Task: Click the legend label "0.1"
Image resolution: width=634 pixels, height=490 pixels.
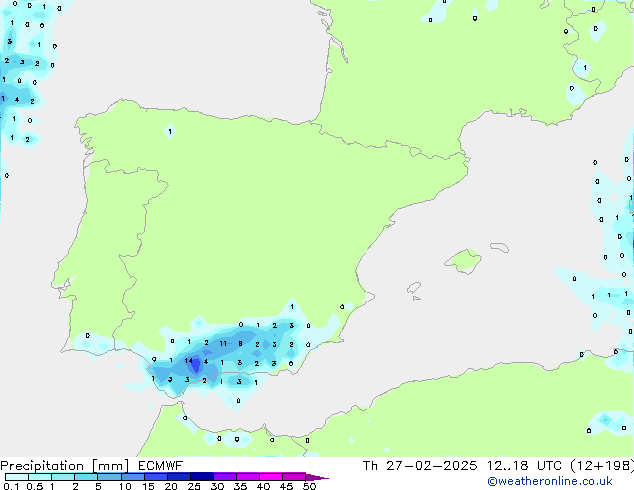Action: point(11,486)
